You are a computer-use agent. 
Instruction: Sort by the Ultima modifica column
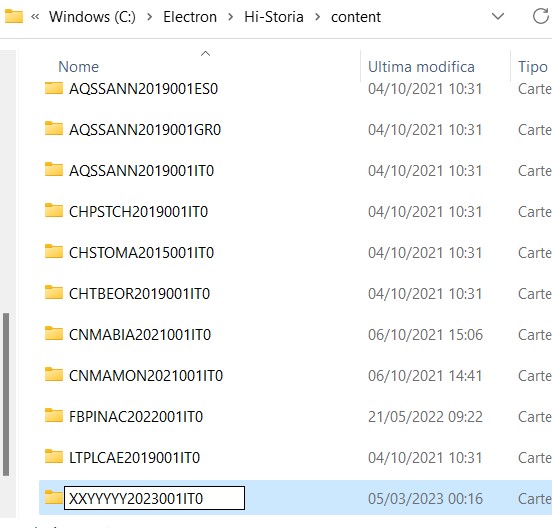(x=421, y=67)
